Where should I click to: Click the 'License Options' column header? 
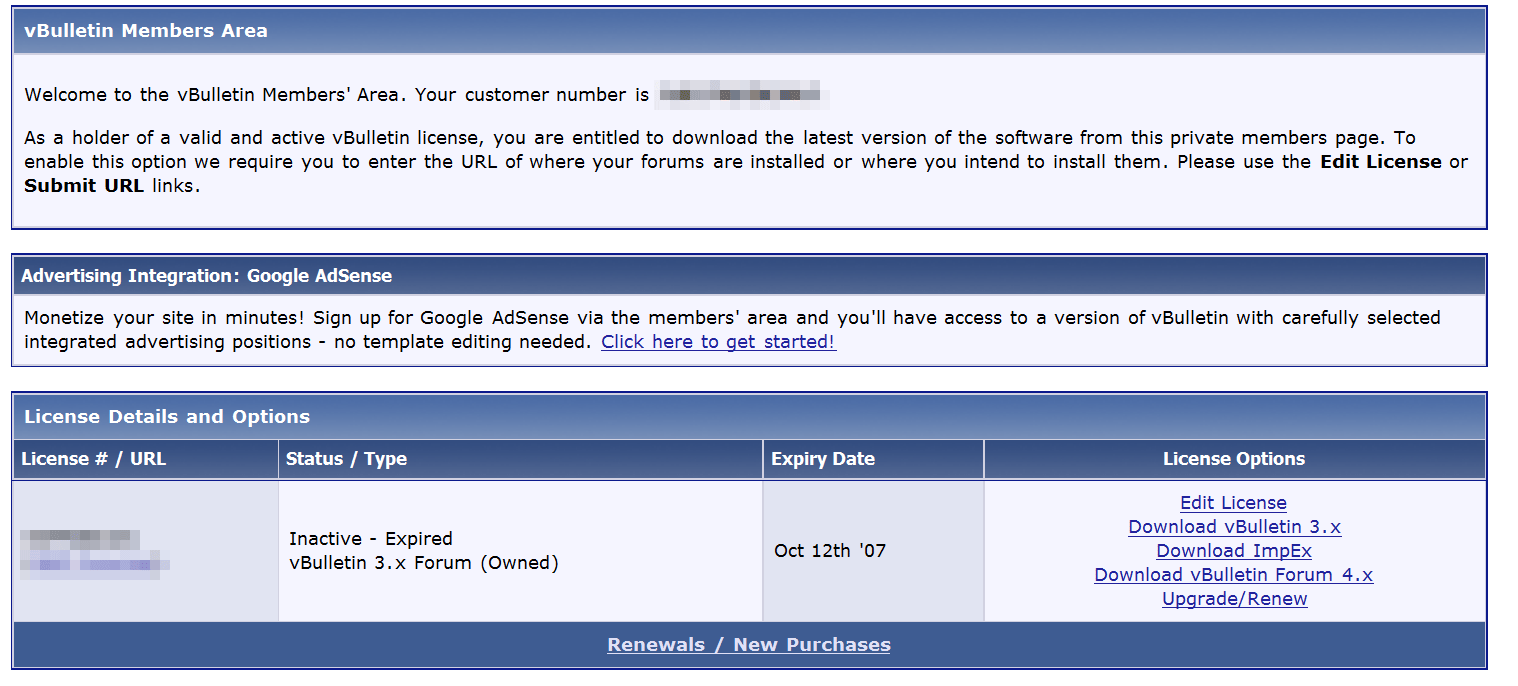[x=1234, y=459]
